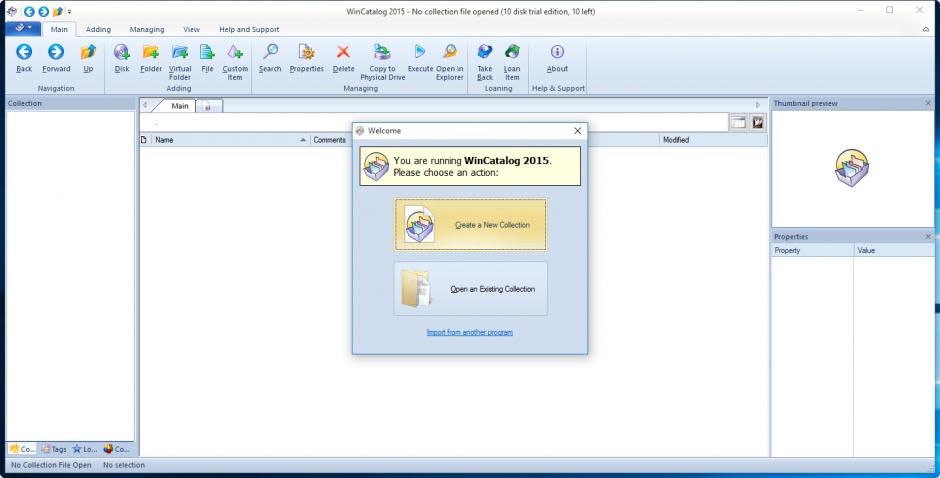Viewport: 940px width, 478px height.
Task: Open the Search tool
Action: pos(270,52)
